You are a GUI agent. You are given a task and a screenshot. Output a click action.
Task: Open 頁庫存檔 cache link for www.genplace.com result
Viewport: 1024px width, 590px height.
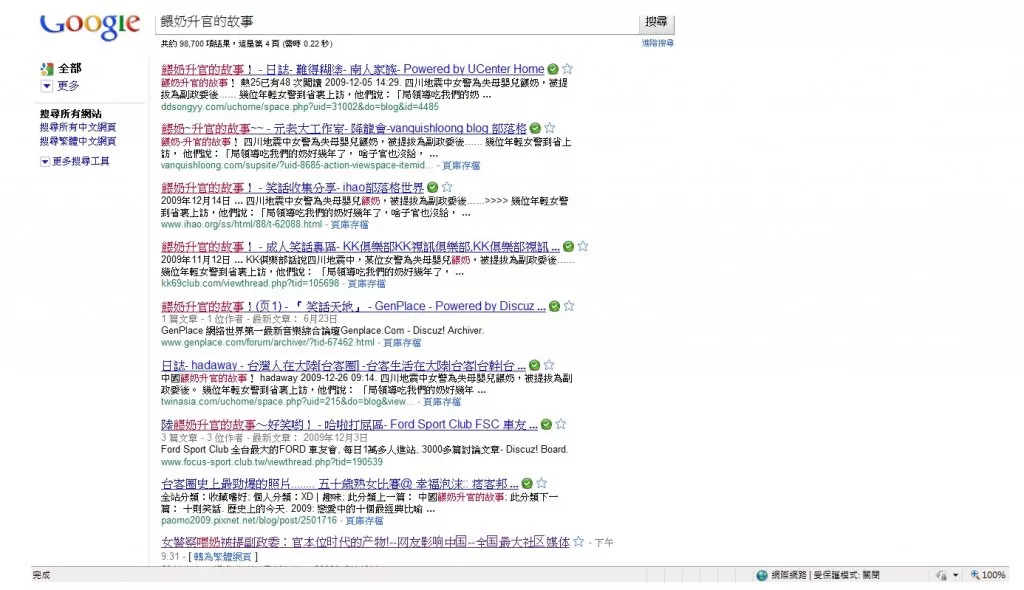point(402,343)
